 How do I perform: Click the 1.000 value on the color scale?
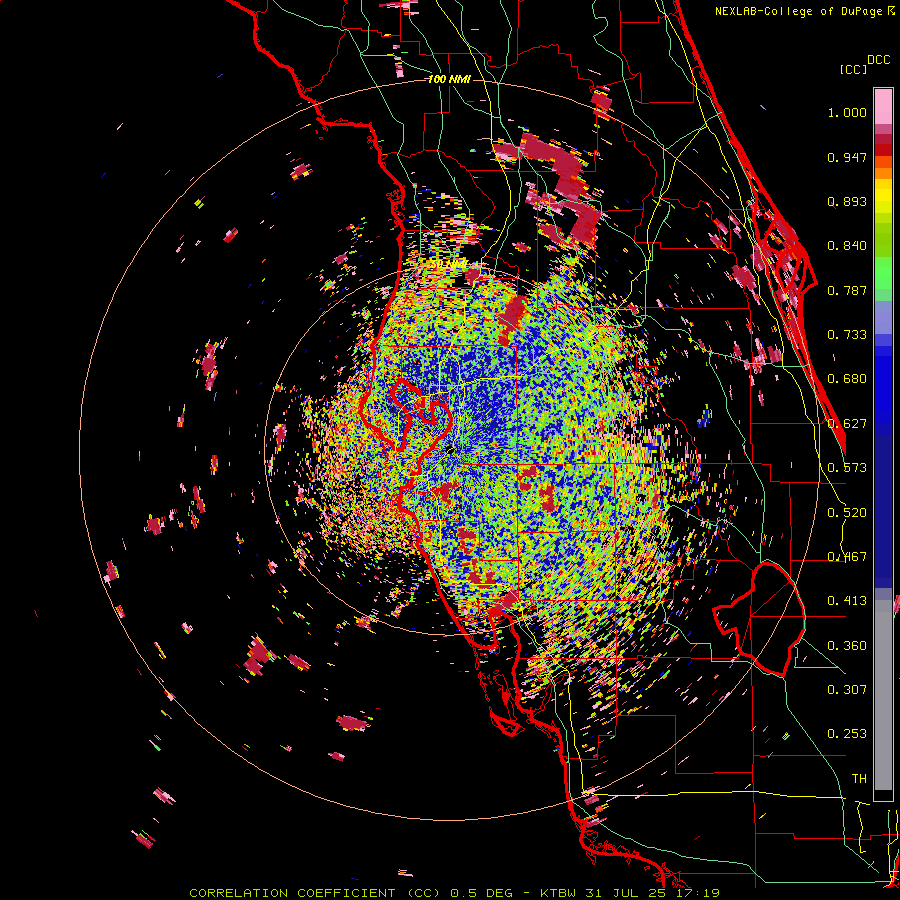point(847,112)
